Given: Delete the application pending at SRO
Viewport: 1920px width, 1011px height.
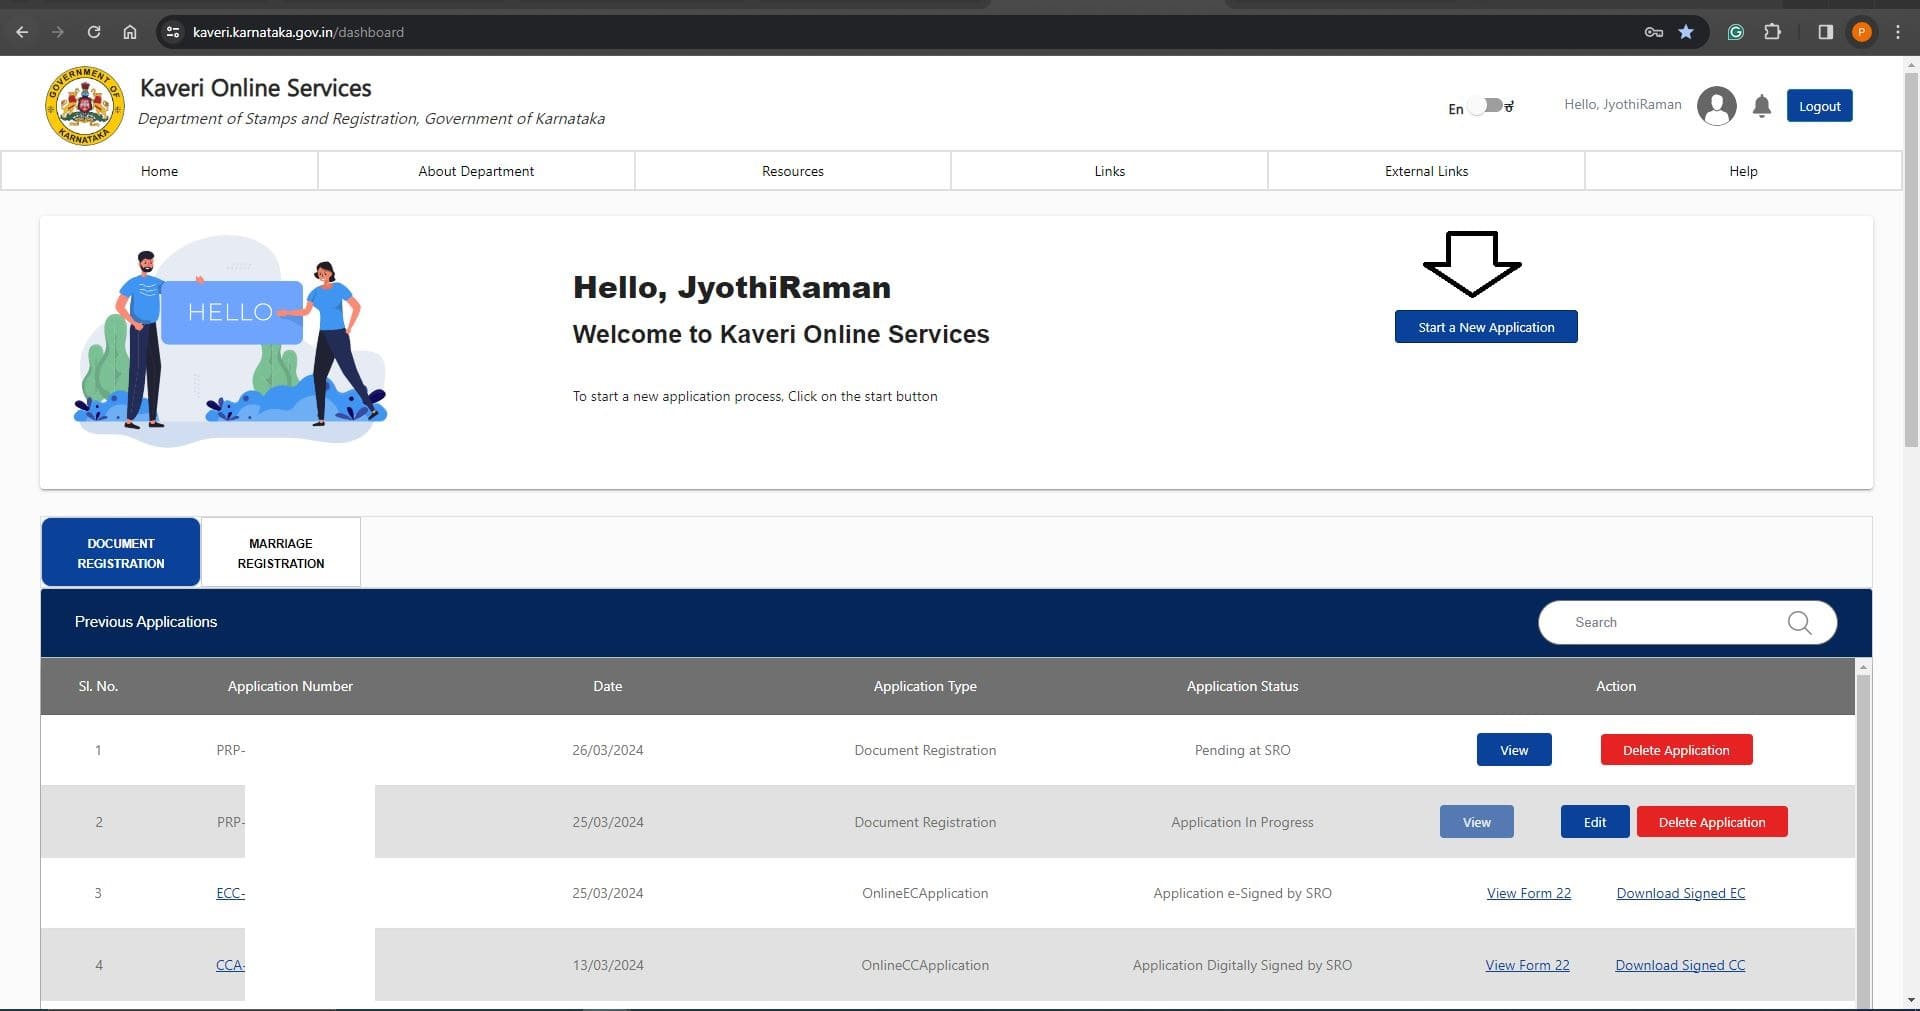Looking at the screenshot, I should [1676, 750].
